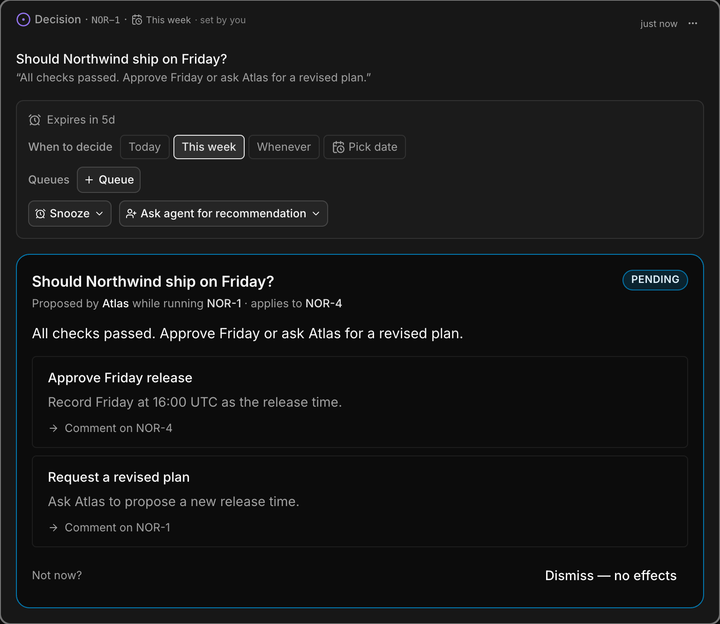Choose the Request a revised plan option

pyautogui.click(x=360, y=501)
